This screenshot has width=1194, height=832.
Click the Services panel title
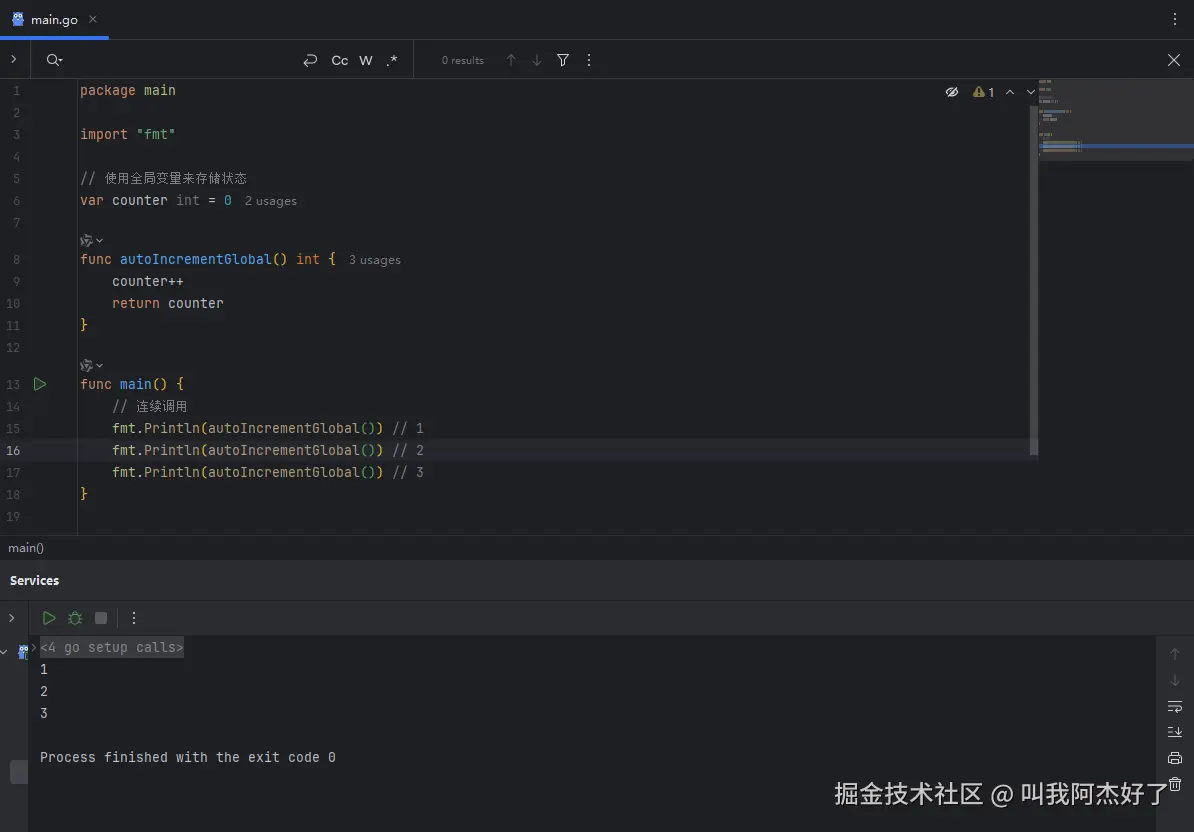coord(34,581)
